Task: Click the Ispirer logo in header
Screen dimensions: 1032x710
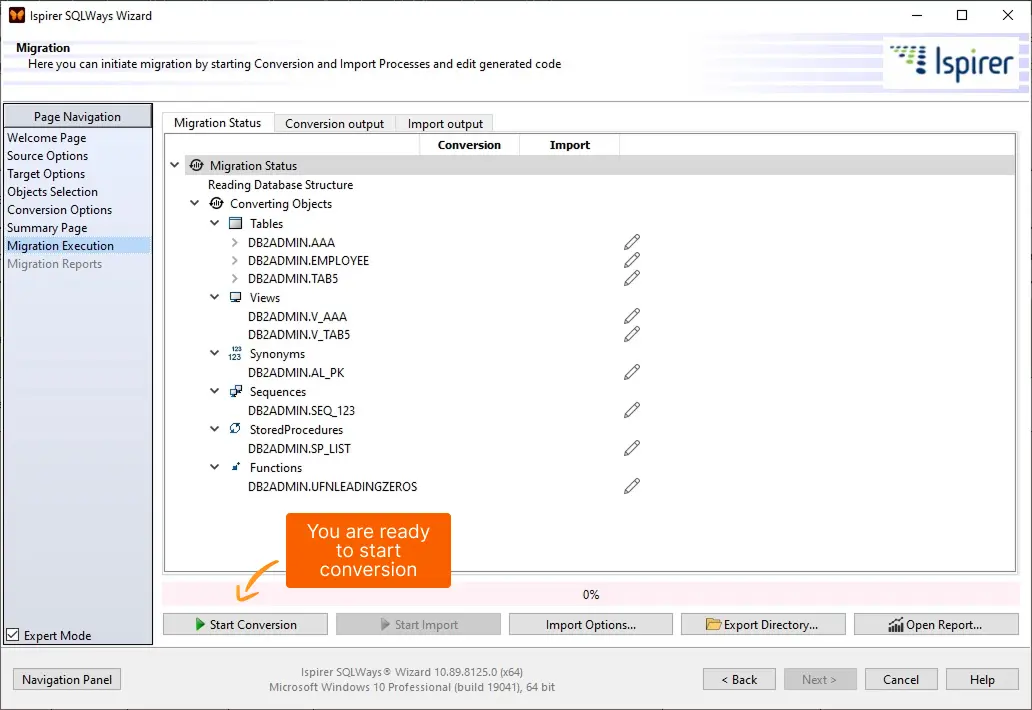Action: point(951,63)
